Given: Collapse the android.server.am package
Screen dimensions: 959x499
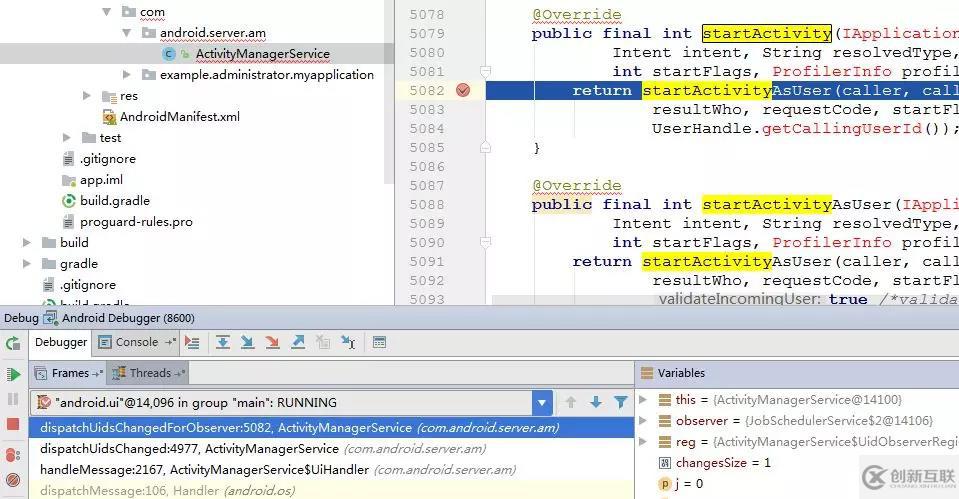Looking at the screenshot, I should pos(127,33).
